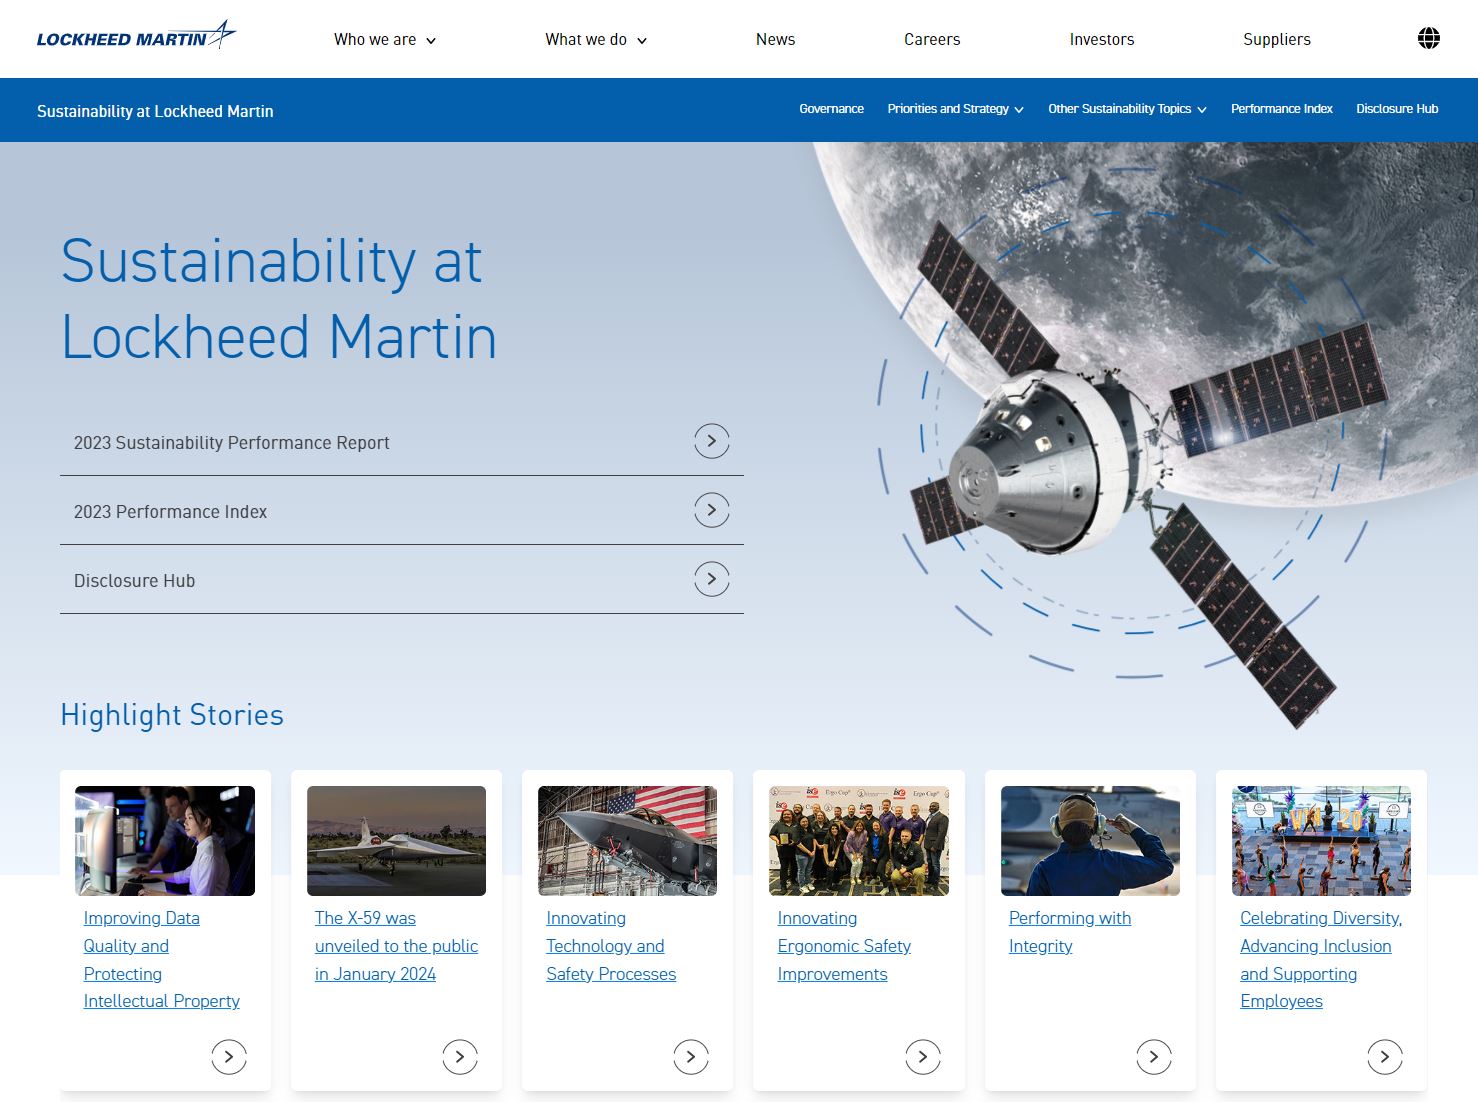Open Governance in the blue sub-navigation

tap(831, 109)
